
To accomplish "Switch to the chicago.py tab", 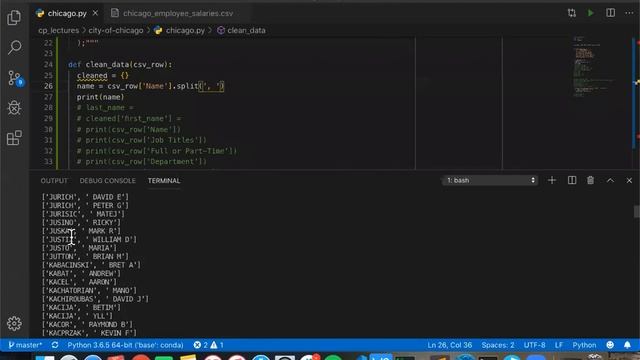I will 67,13.
